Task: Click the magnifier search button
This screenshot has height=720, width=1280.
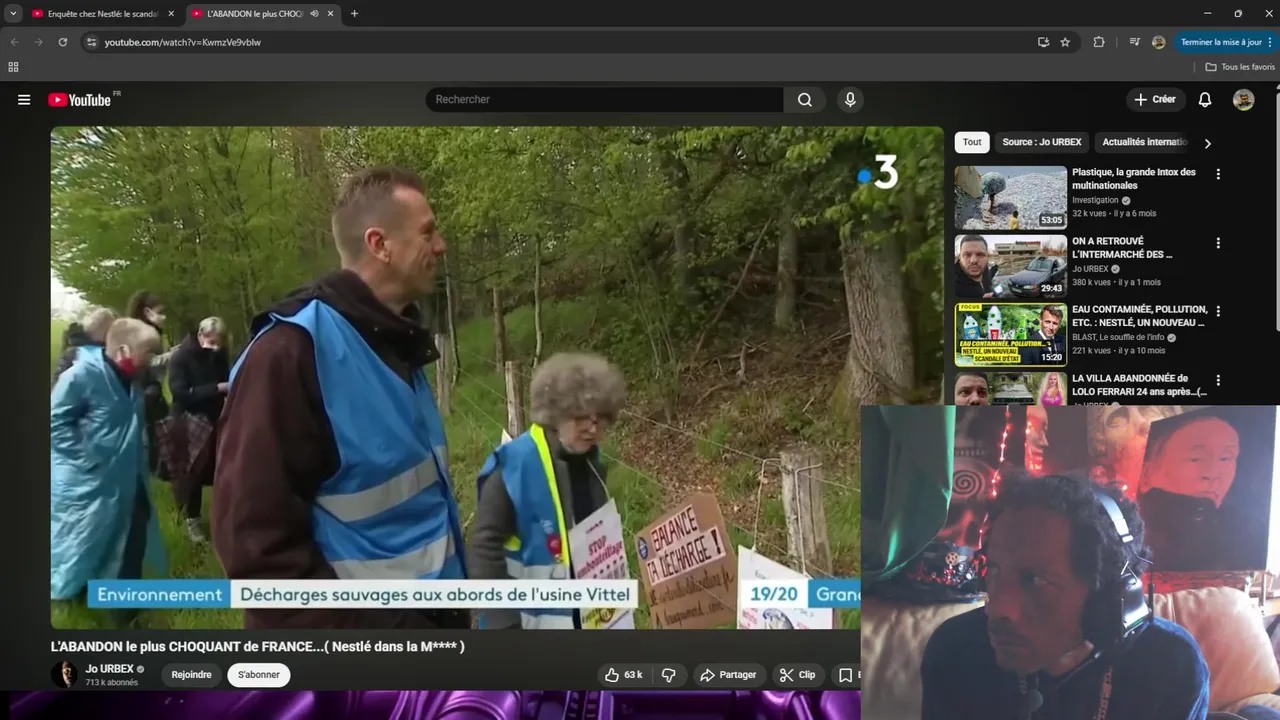Action: coord(805,99)
